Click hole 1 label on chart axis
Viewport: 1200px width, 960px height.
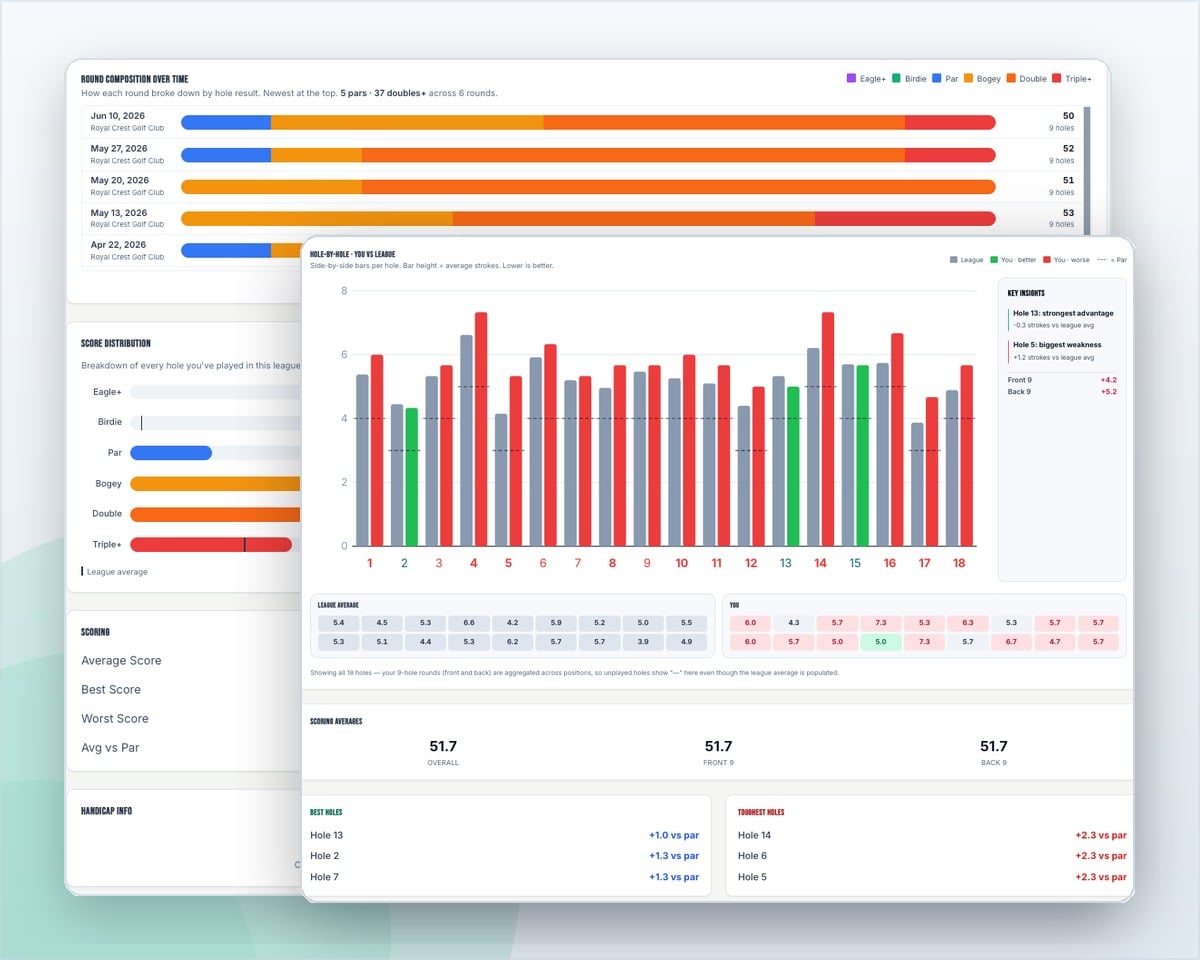click(369, 563)
